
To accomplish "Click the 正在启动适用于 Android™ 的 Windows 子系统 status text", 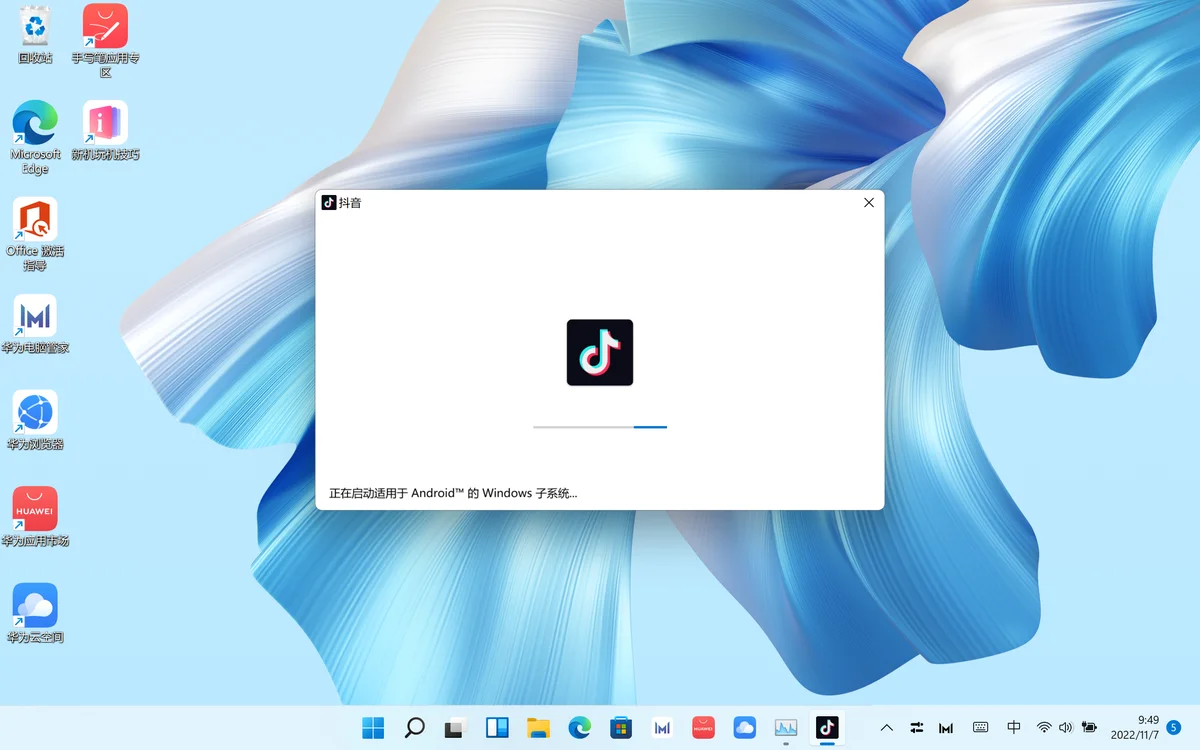I will [x=453, y=493].
